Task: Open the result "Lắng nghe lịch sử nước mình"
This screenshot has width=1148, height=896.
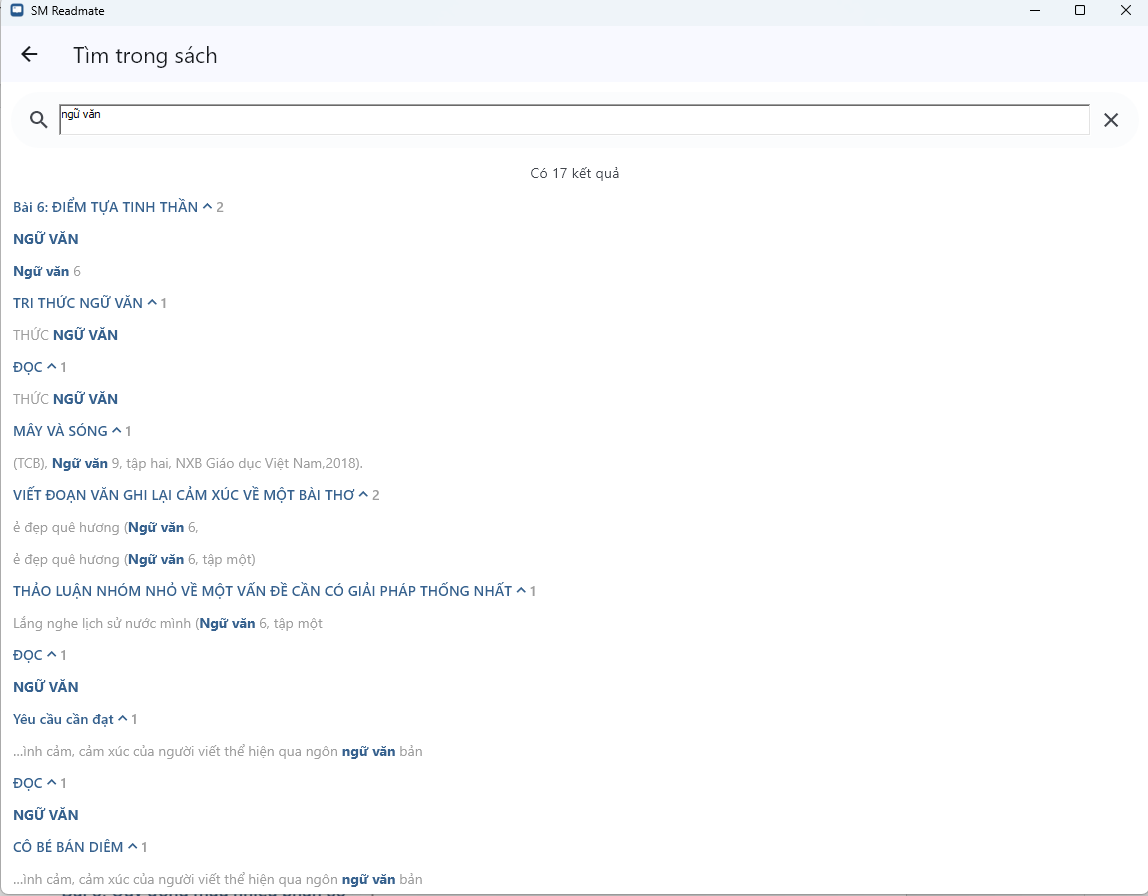Action: click(168, 623)
